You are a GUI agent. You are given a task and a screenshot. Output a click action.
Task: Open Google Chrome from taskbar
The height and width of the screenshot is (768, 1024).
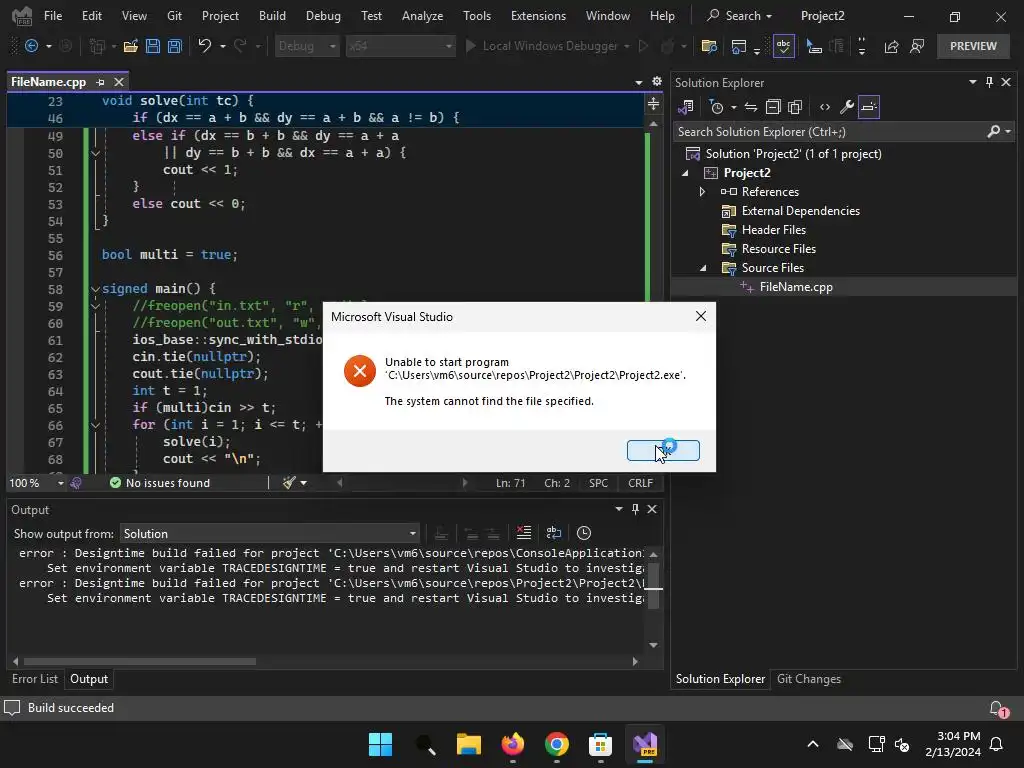click(x=556, y=744)
